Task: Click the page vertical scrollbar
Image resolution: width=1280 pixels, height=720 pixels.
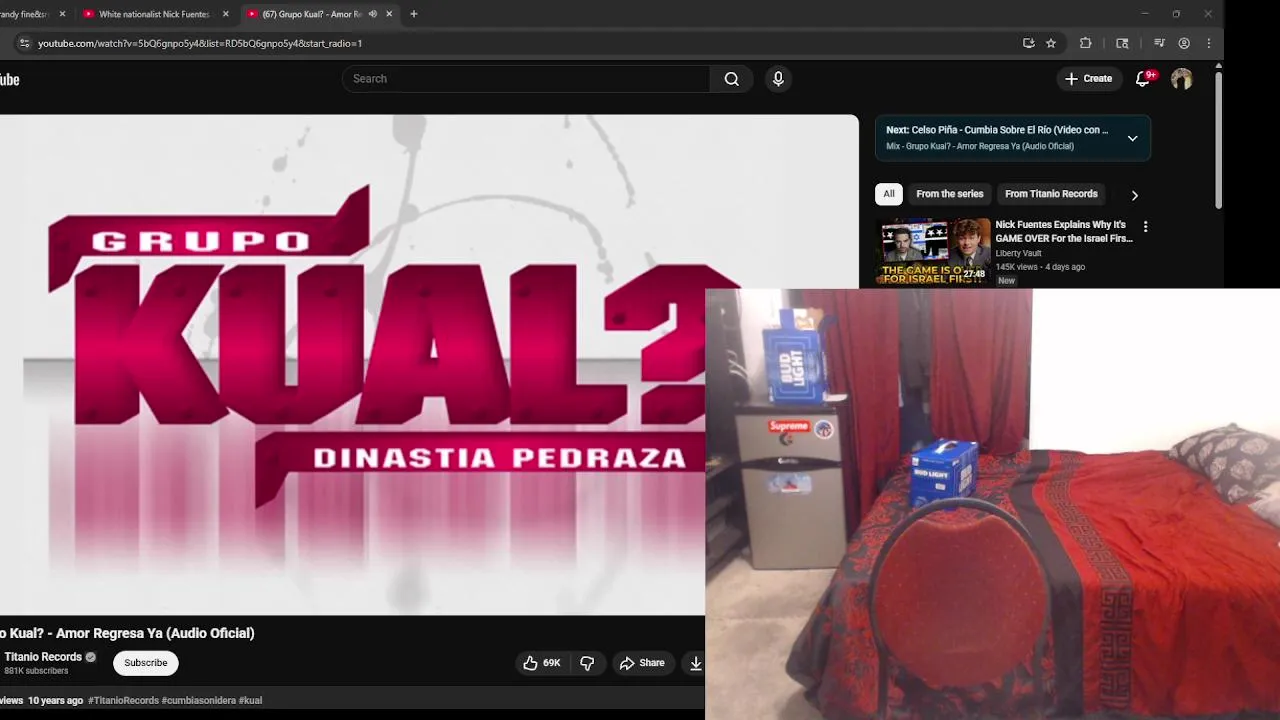Action: [1218, 140]
